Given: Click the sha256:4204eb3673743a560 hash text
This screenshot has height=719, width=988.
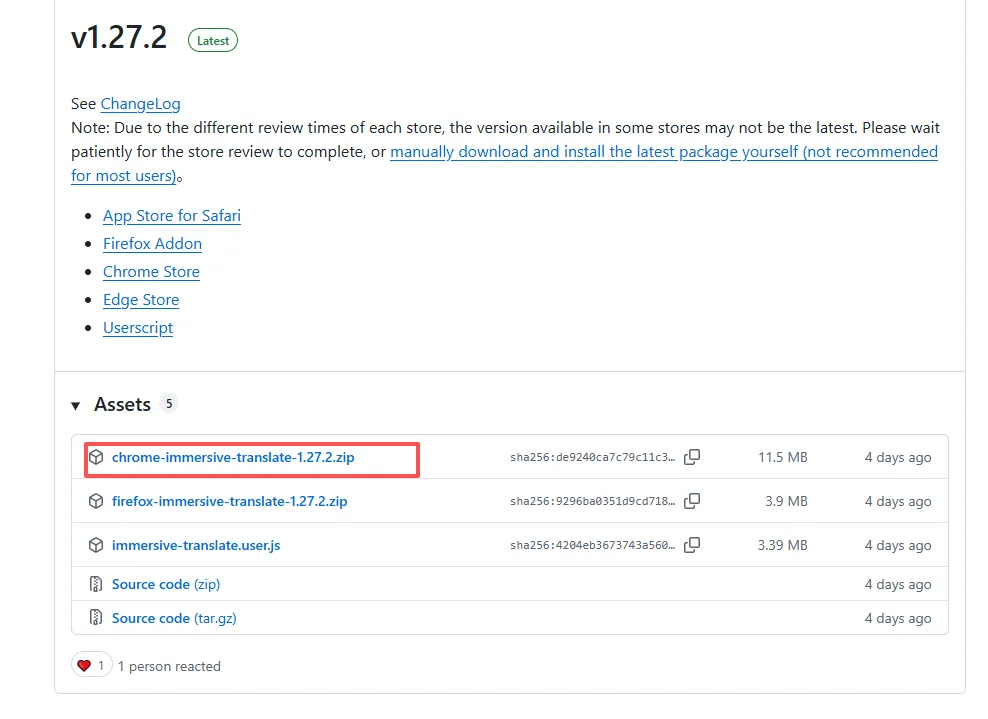Looking at the screenshot, I should click(592, 546).
